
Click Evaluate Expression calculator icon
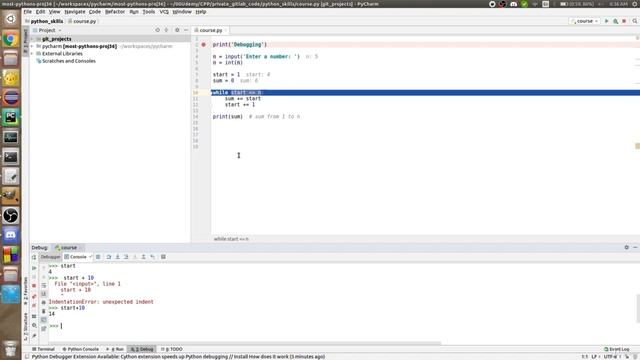point(163,257)
